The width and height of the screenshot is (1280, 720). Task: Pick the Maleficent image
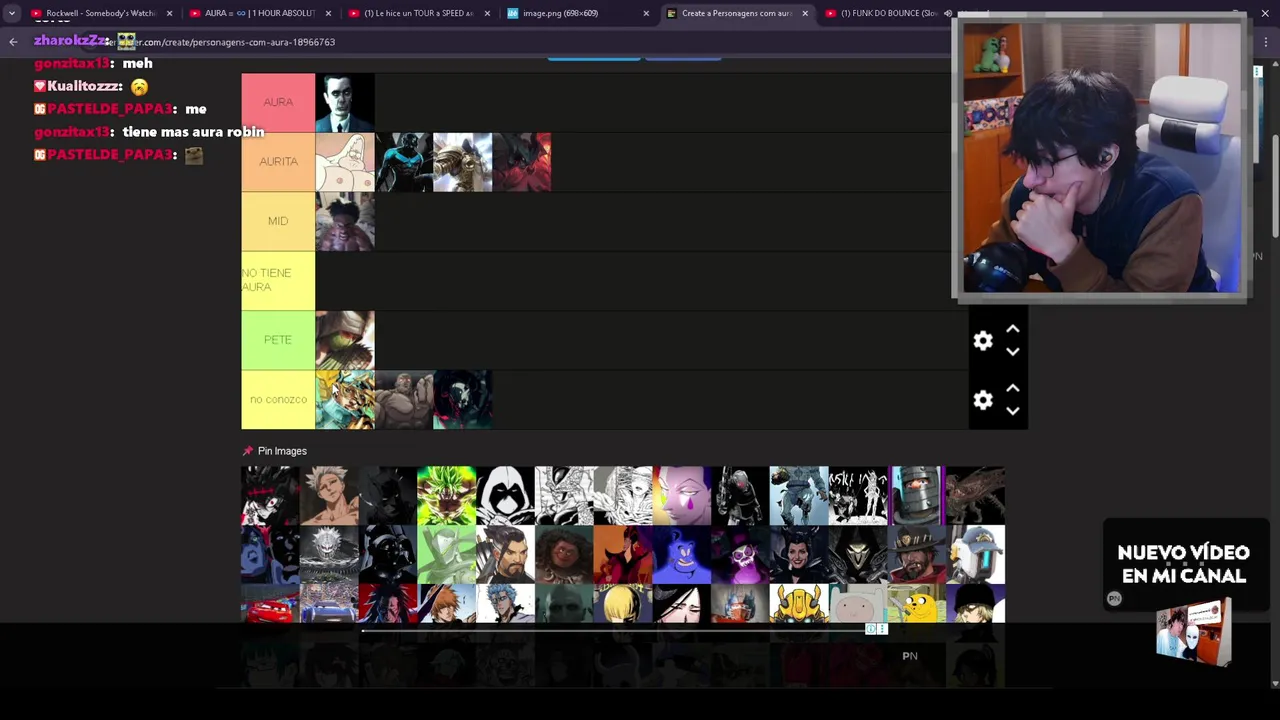(x=799, y=554)
